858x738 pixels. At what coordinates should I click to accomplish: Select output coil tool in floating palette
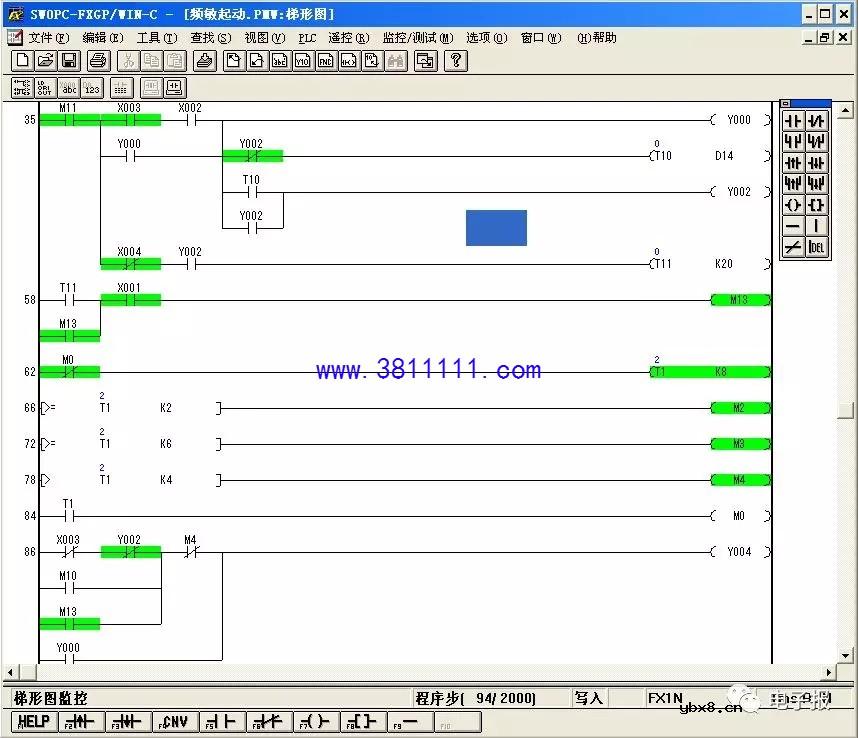pos(793,204)
